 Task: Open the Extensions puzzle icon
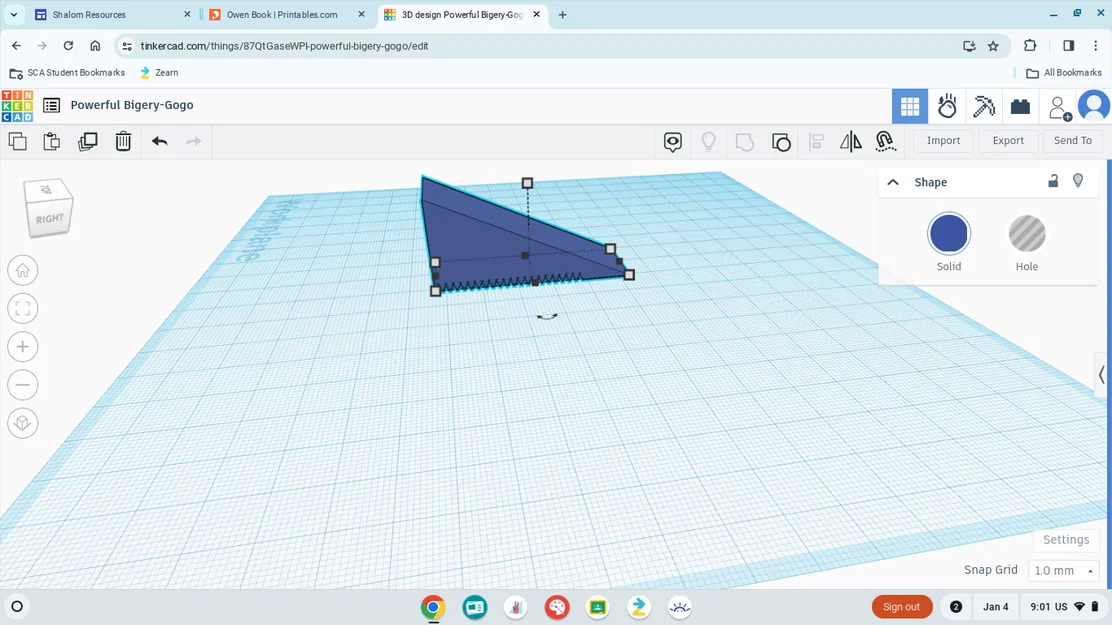[1030, 45]
